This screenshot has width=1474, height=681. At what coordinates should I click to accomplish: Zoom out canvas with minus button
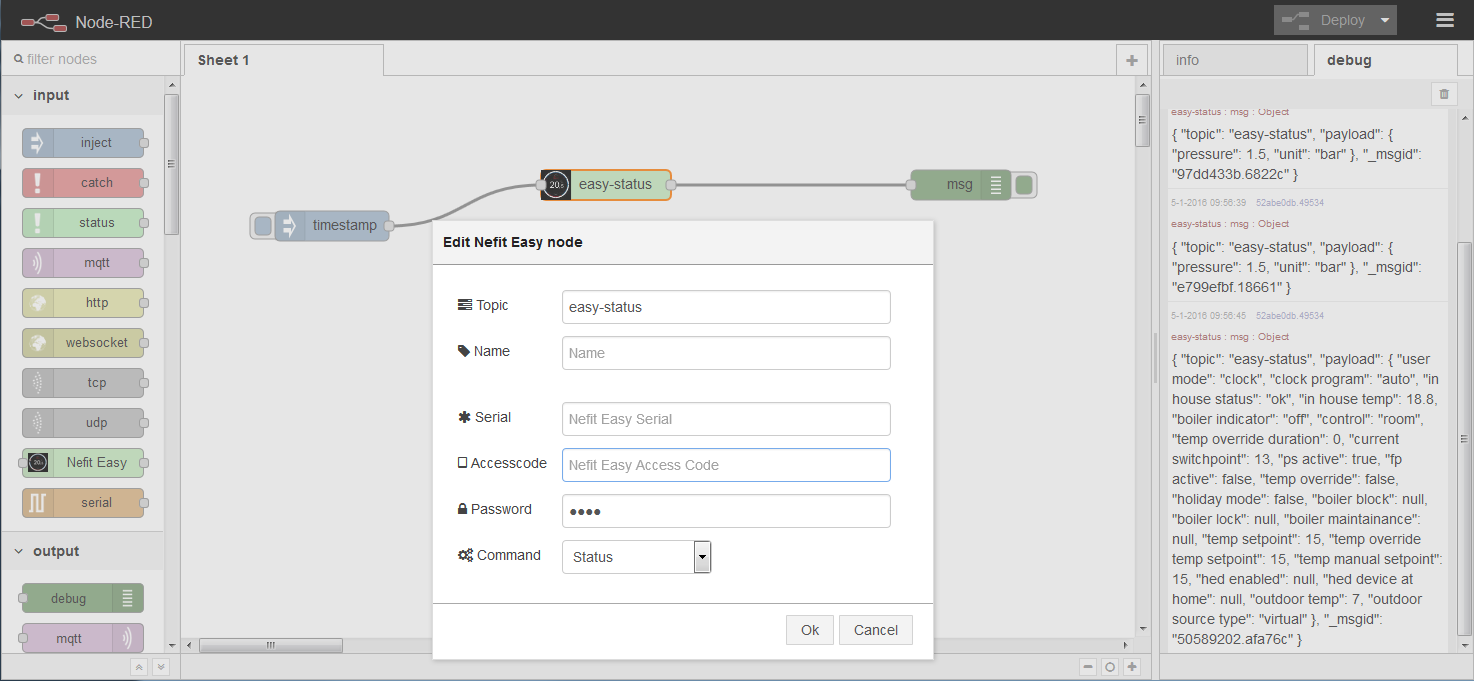tap(1088, 667)
